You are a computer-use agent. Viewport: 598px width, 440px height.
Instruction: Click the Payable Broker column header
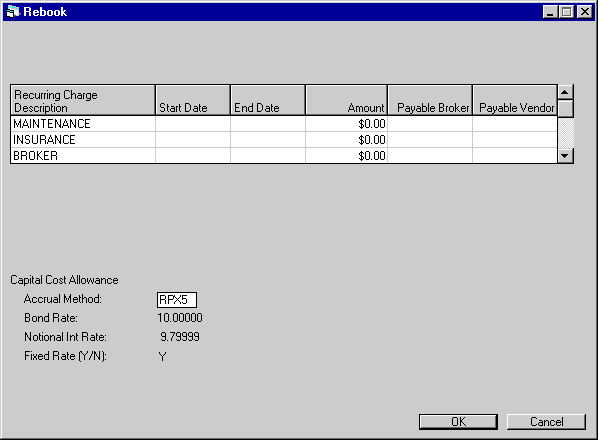430,100
